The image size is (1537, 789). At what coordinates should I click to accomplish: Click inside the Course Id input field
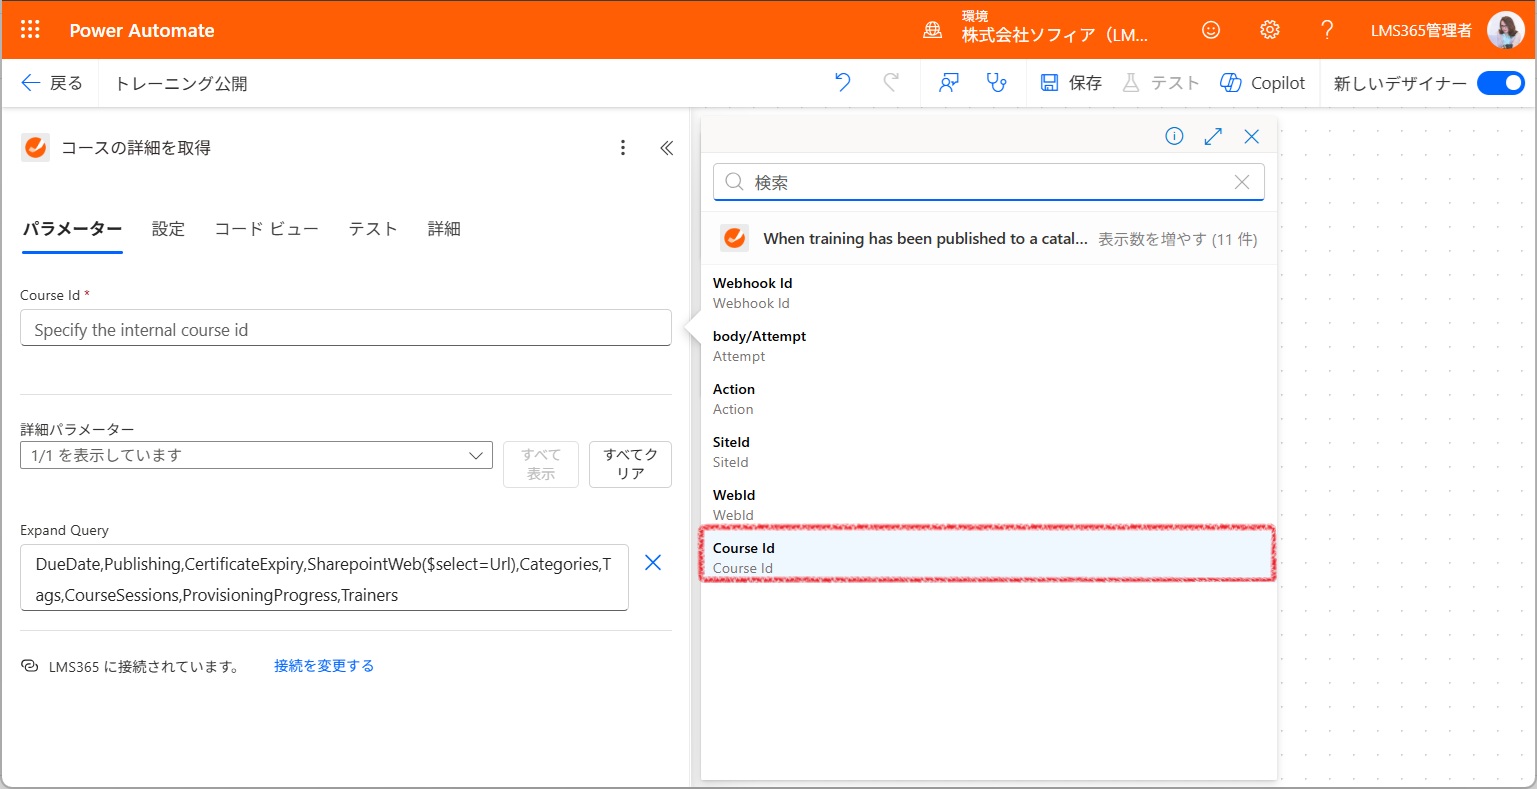click(346, 329)
